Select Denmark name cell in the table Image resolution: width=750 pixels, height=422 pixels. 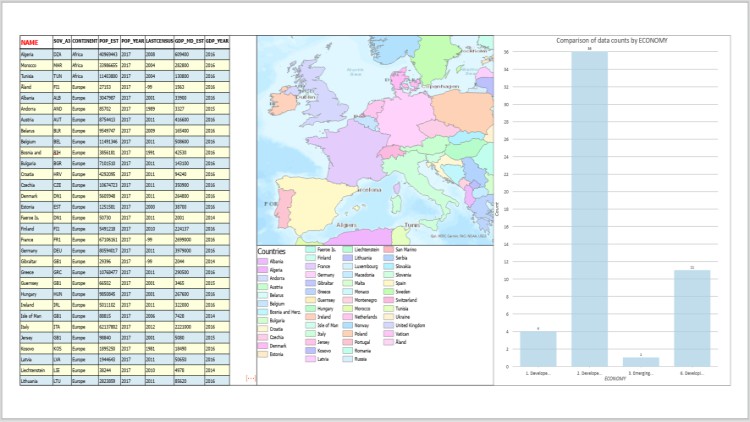point(36,196)
